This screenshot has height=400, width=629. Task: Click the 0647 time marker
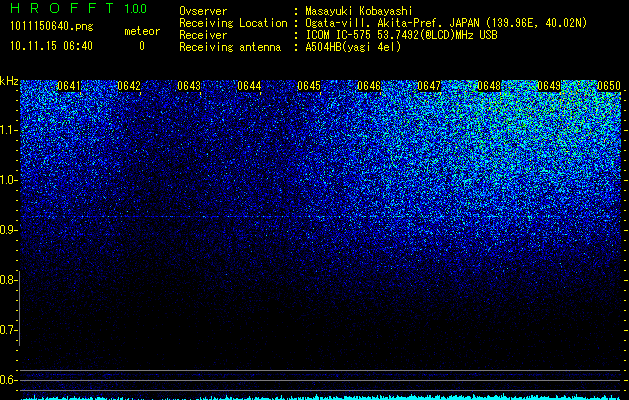[x=429, y=86]
